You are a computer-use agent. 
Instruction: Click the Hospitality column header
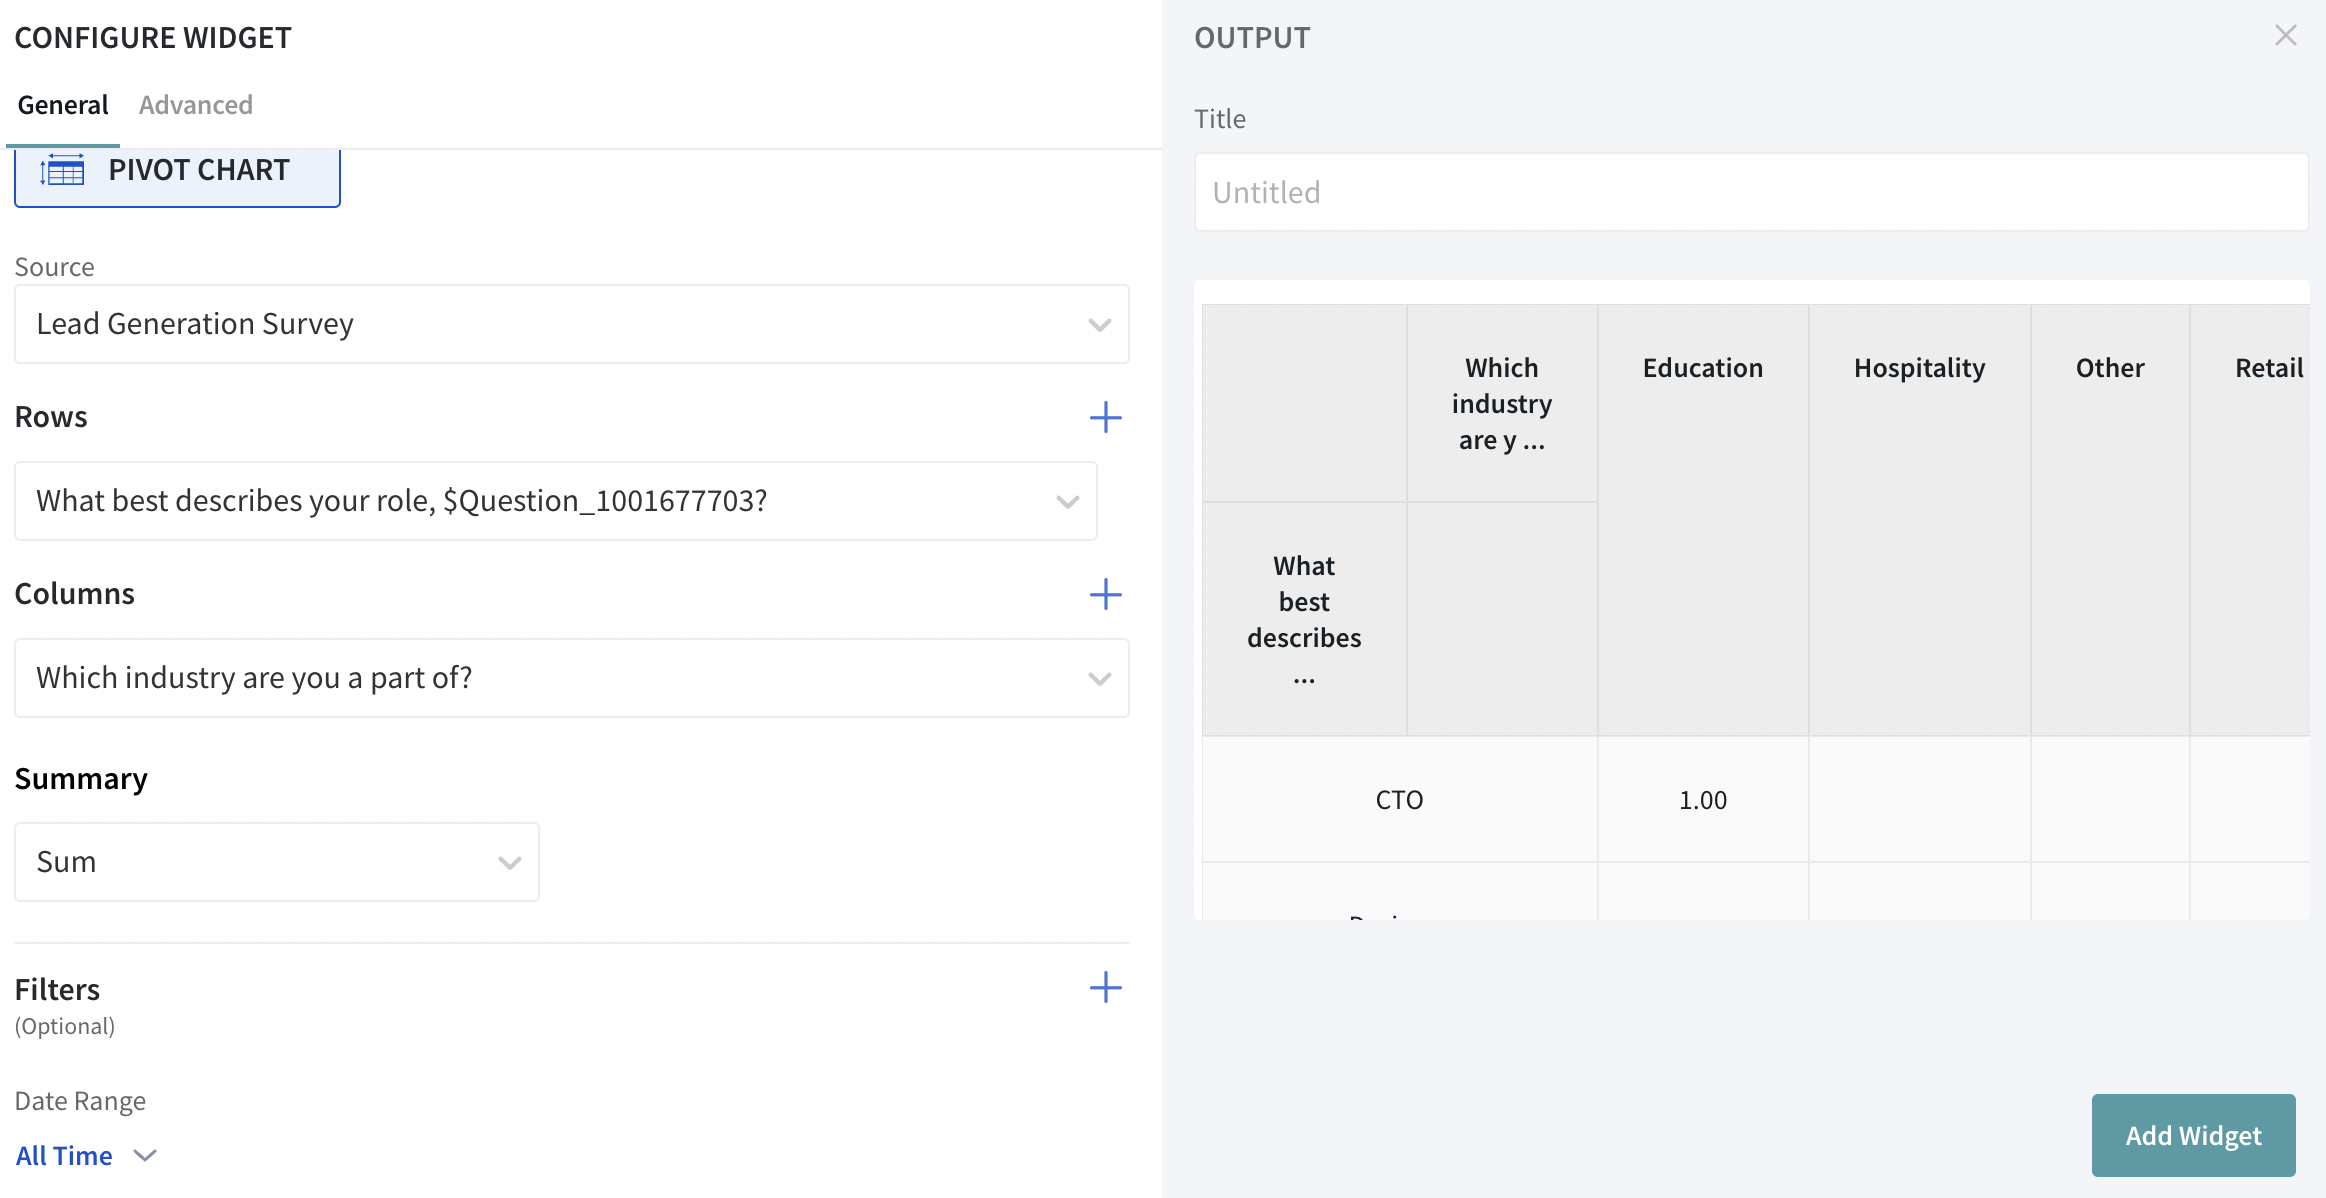pos(1918,368)
